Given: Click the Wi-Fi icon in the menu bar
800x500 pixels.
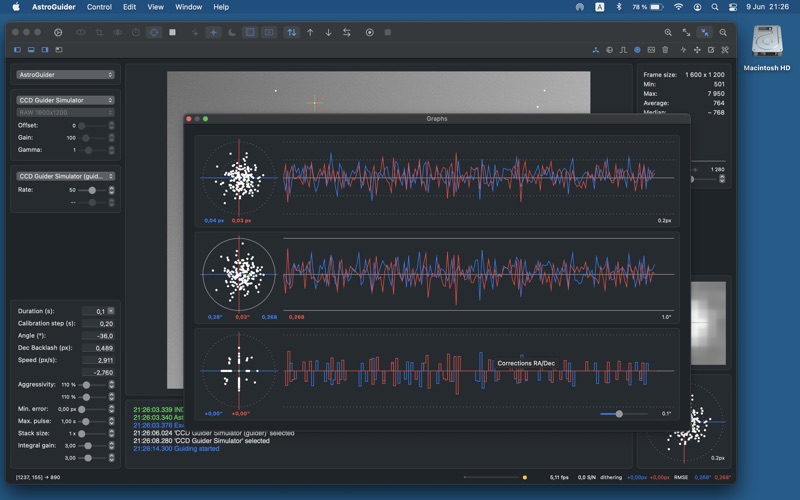Looking at the screenshot, I should tap(678, 7).
